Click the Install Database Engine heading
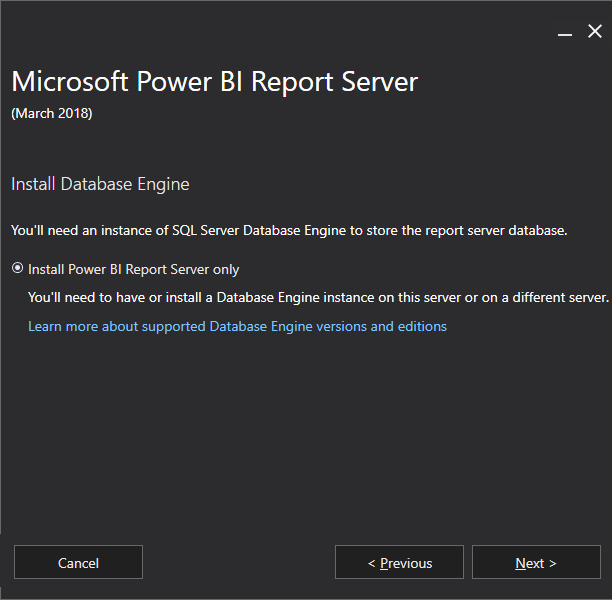The image size is (612, 600). pyautogui.click(x=100, y=184)
